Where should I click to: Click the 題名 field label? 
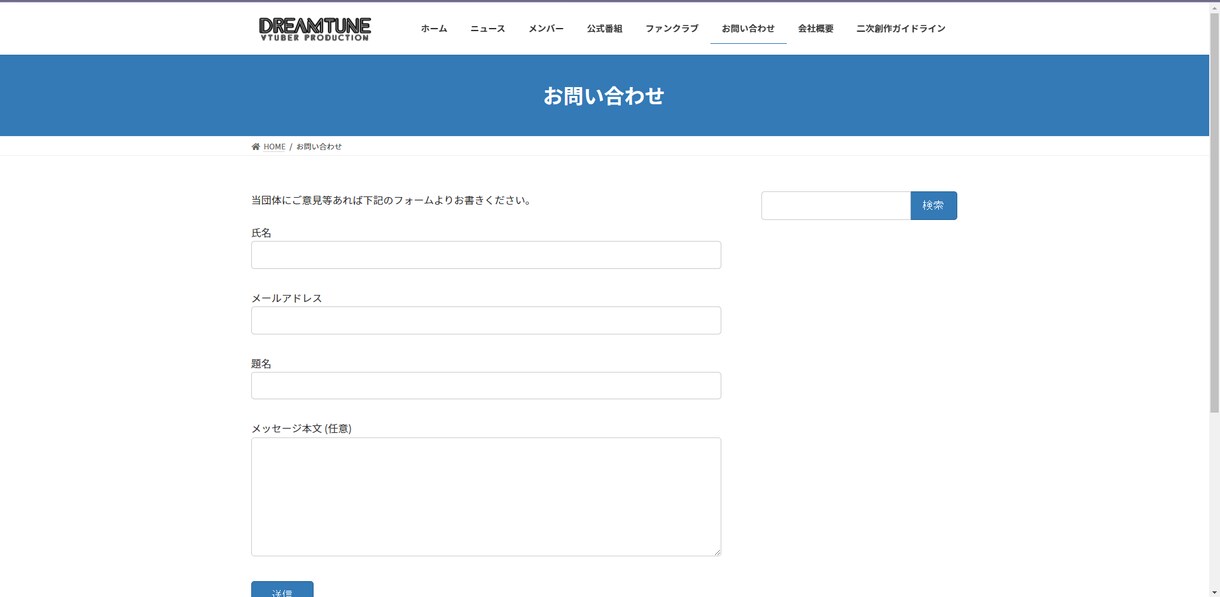click(261, 364)
